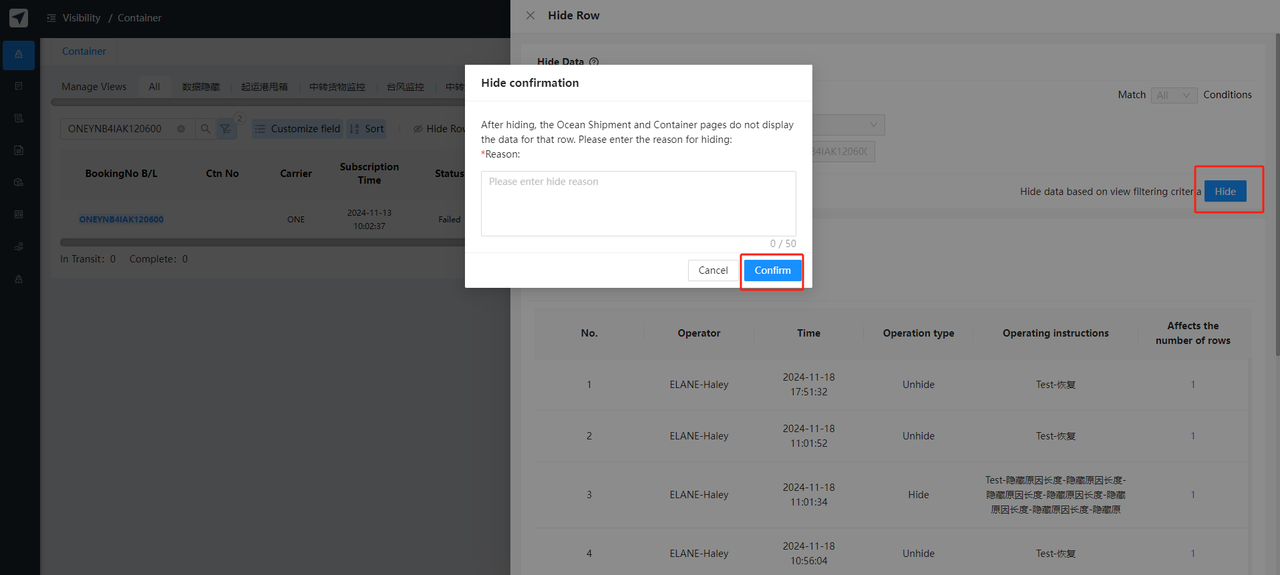This screenshot has width=1280, height=575.
Task: Click the Hide Data section title
Action: 561,62
